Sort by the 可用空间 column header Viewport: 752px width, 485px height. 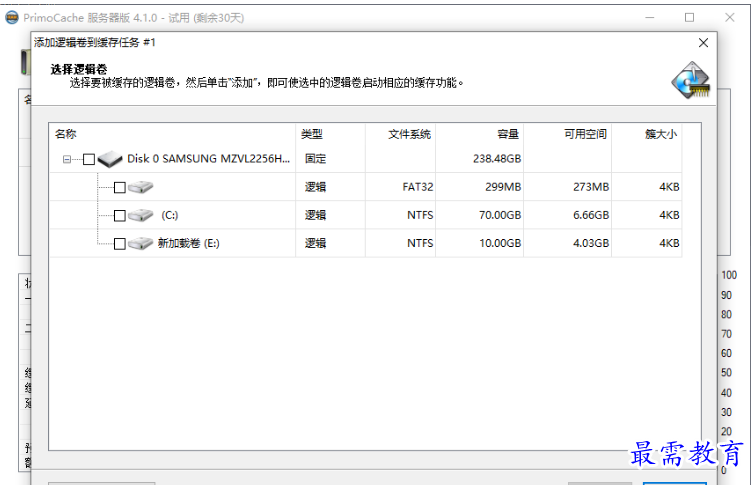coord(567,134)
